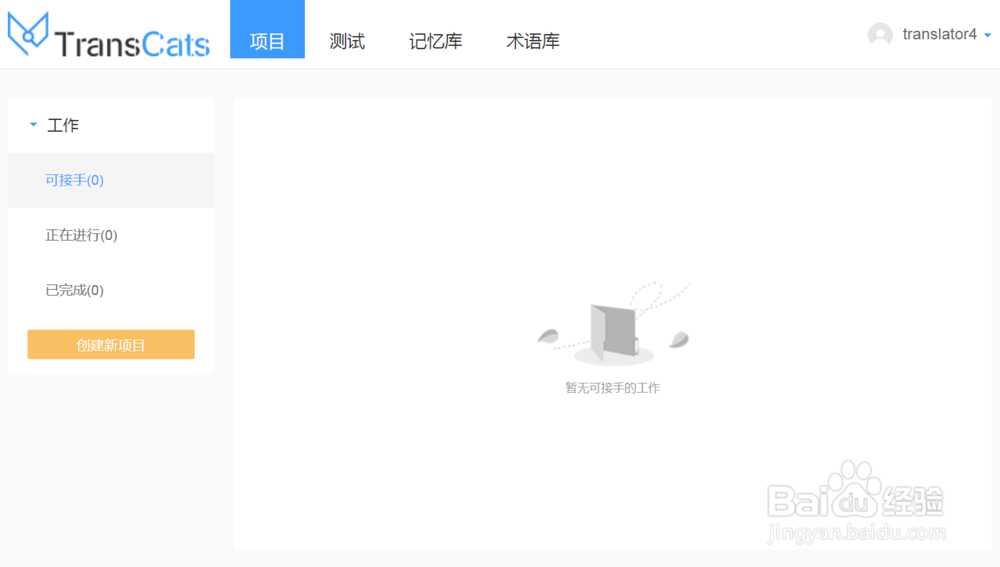View 已完成(0) work list

(x=111, y=290)
